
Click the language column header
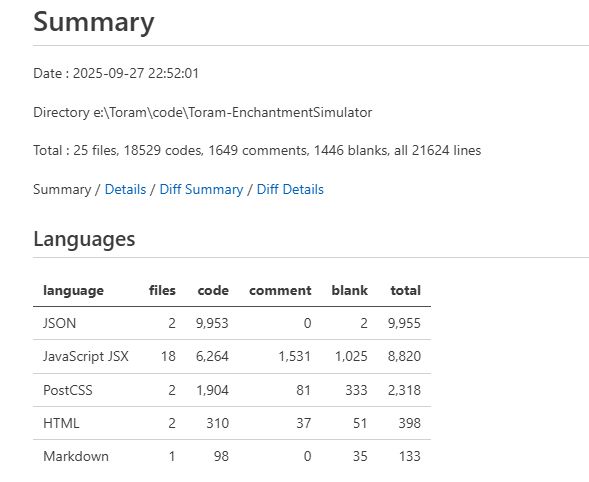(x=73, y=290)
